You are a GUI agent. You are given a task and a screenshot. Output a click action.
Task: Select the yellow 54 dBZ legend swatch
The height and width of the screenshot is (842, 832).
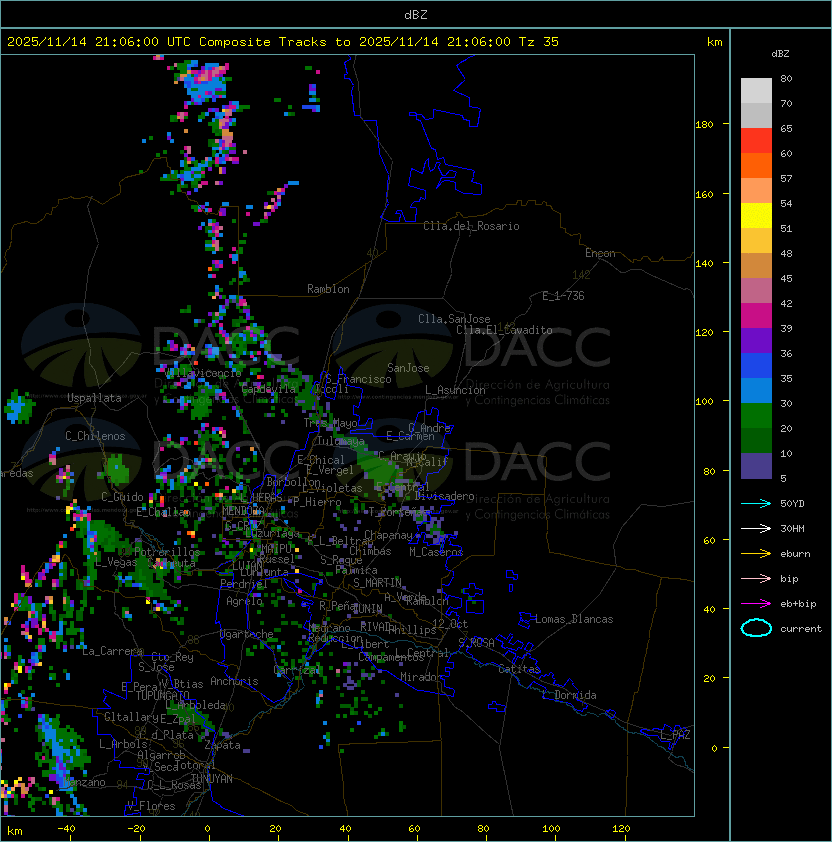tap(756, 215)
